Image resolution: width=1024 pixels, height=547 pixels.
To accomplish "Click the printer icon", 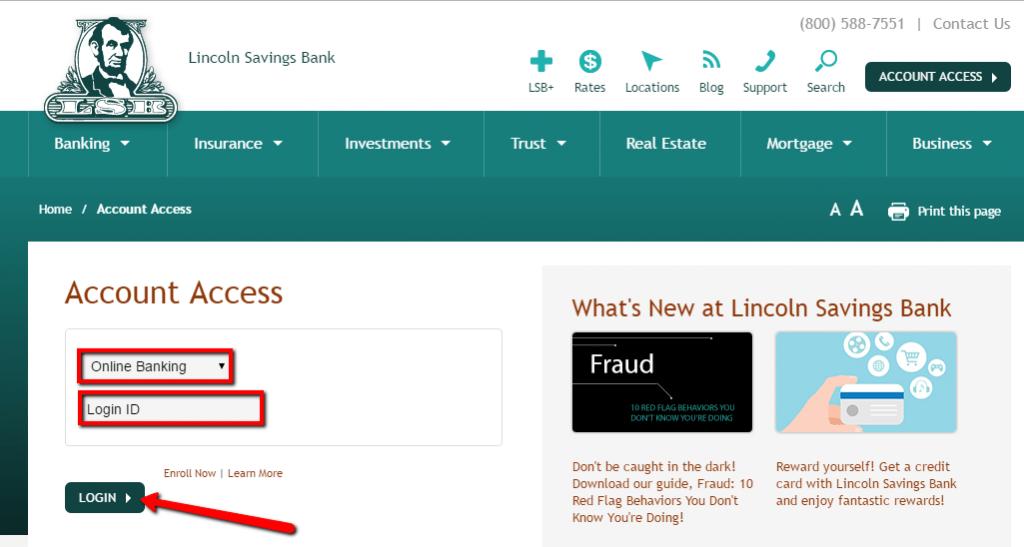I will click(x=898, y=211).
